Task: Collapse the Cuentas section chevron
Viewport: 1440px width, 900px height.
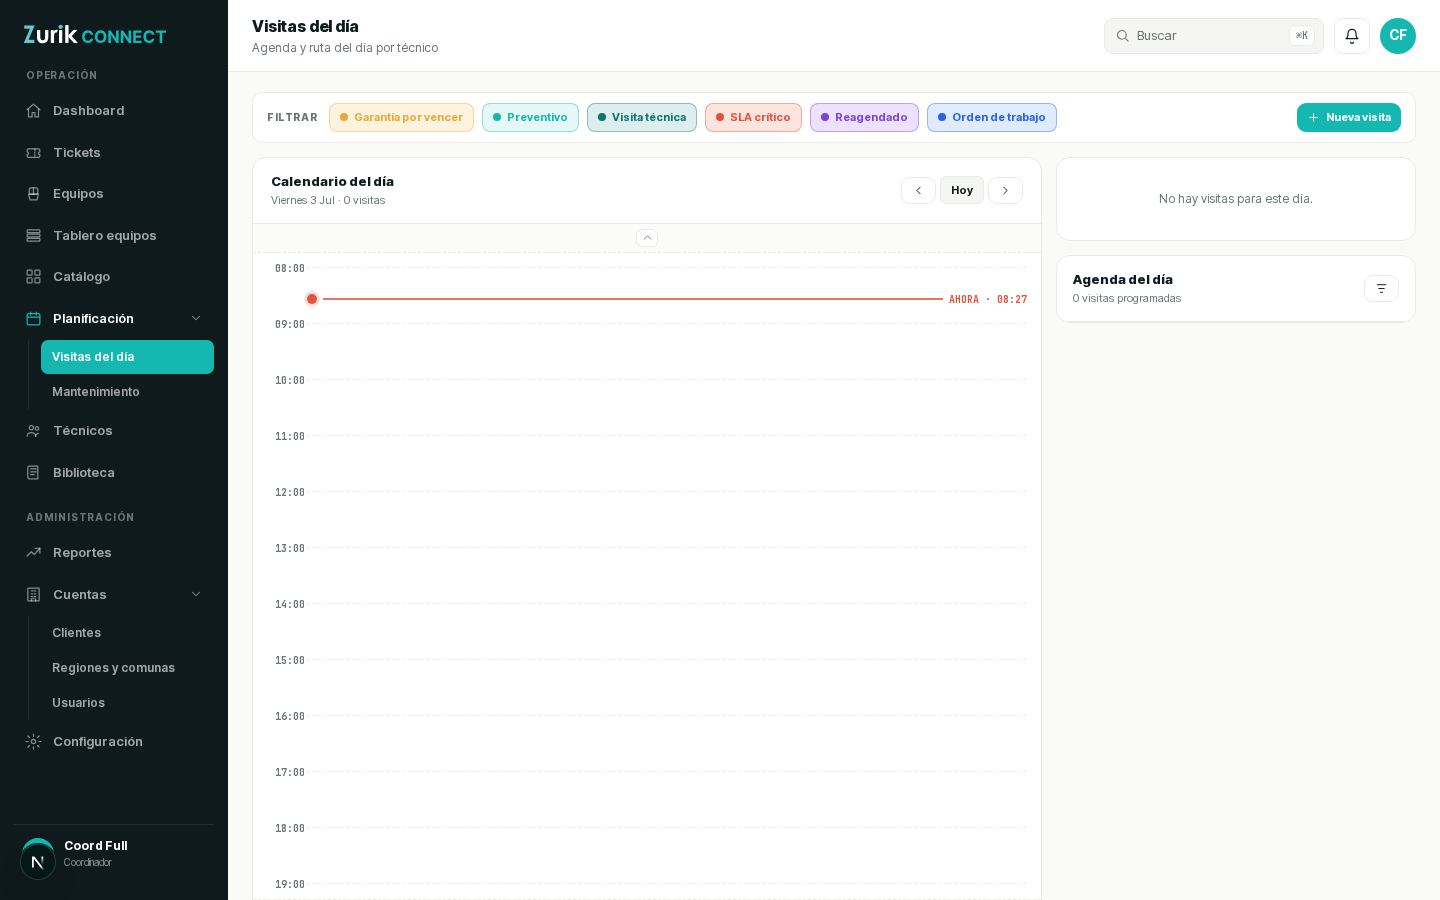Action: click(196, 594)
